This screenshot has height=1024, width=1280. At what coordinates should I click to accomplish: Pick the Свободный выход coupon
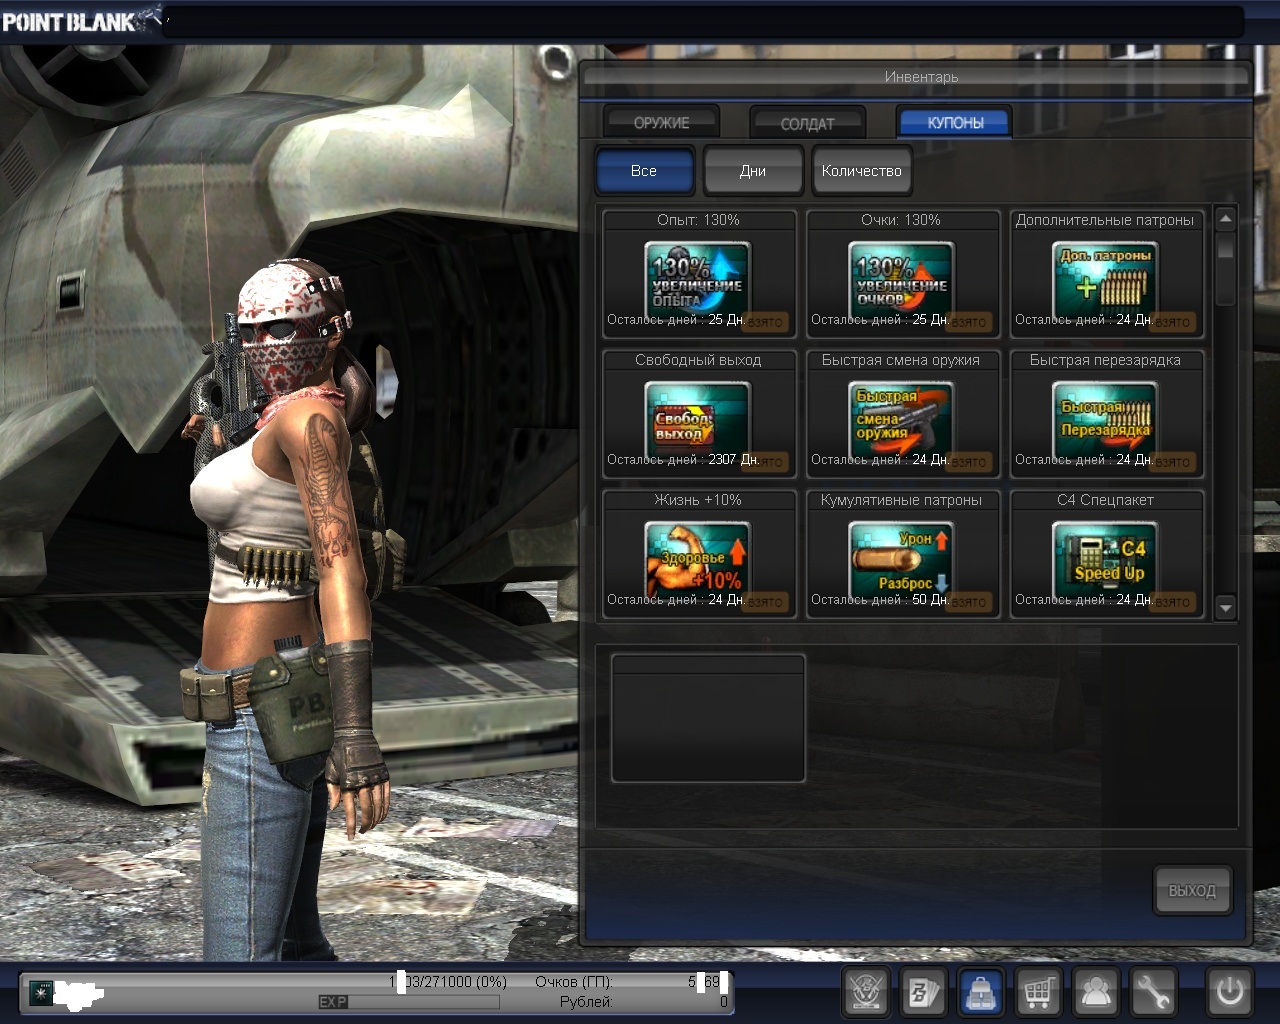click(698, 416)
